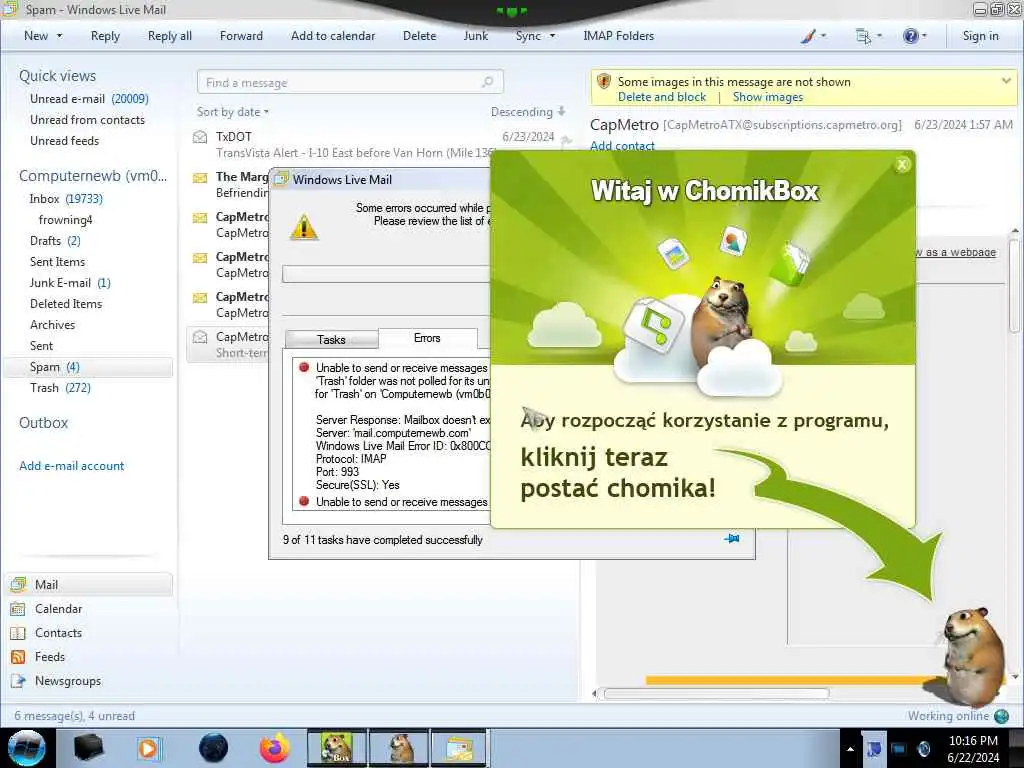The width and height of the screenshot is (1024, 768).
Task: Select Unread feeds view
Action: pyautogui.click(x=65, y=140)
